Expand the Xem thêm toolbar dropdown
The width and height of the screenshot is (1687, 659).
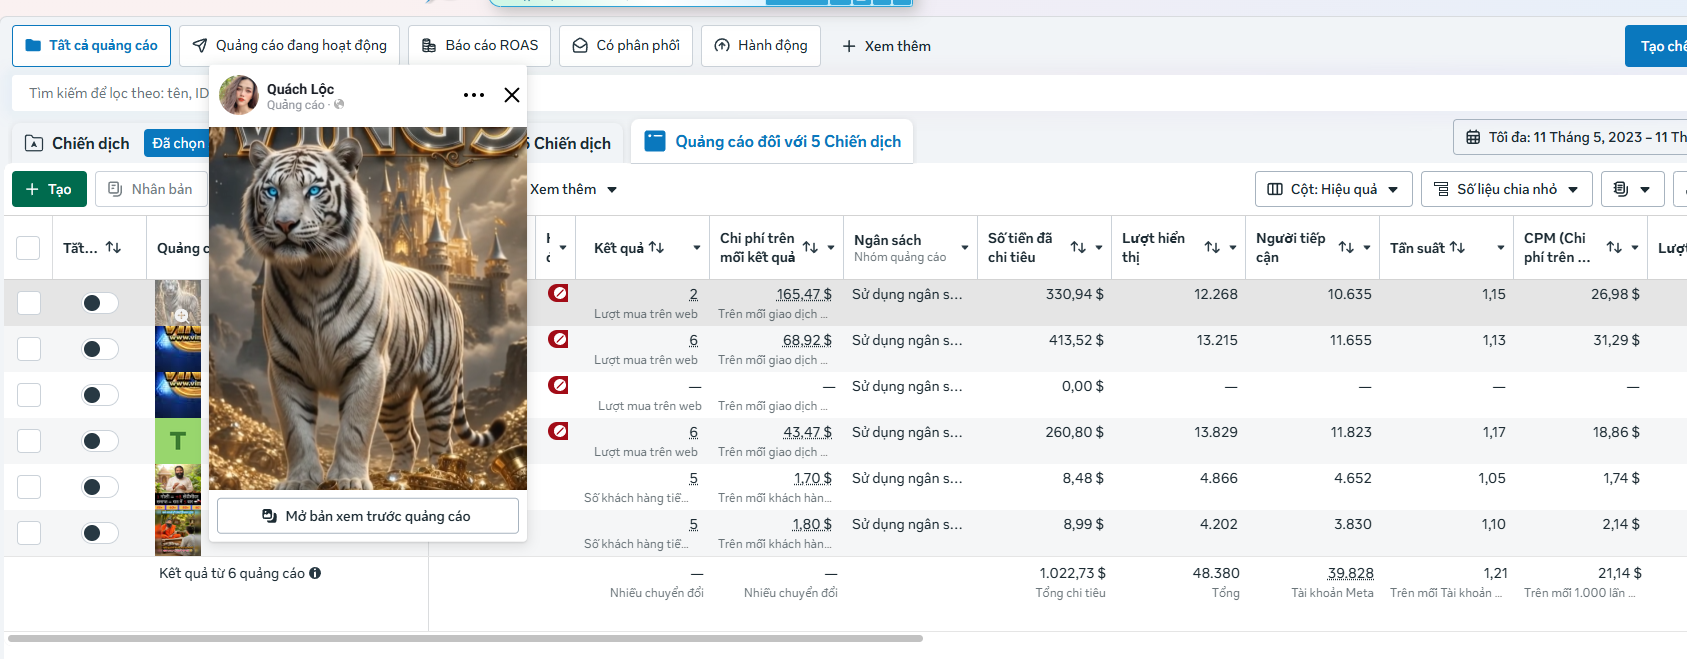click(574, 189)
